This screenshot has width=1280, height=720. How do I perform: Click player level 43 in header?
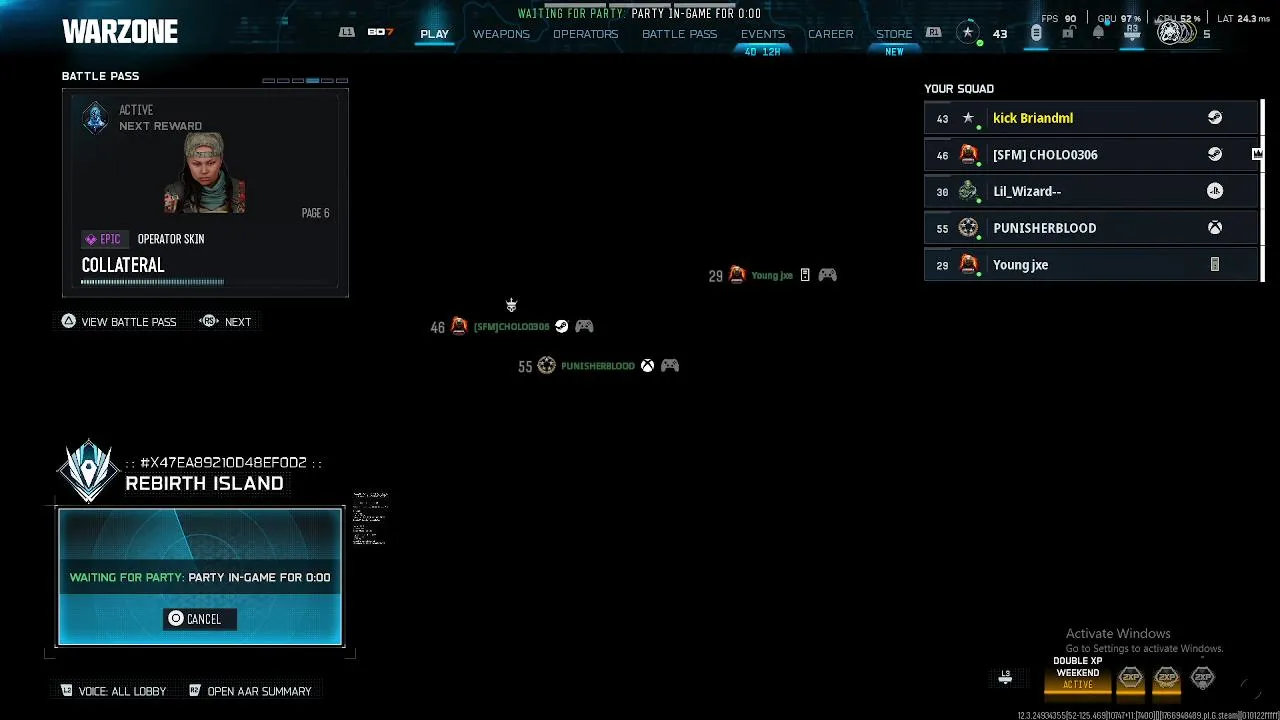point(1000,34)
